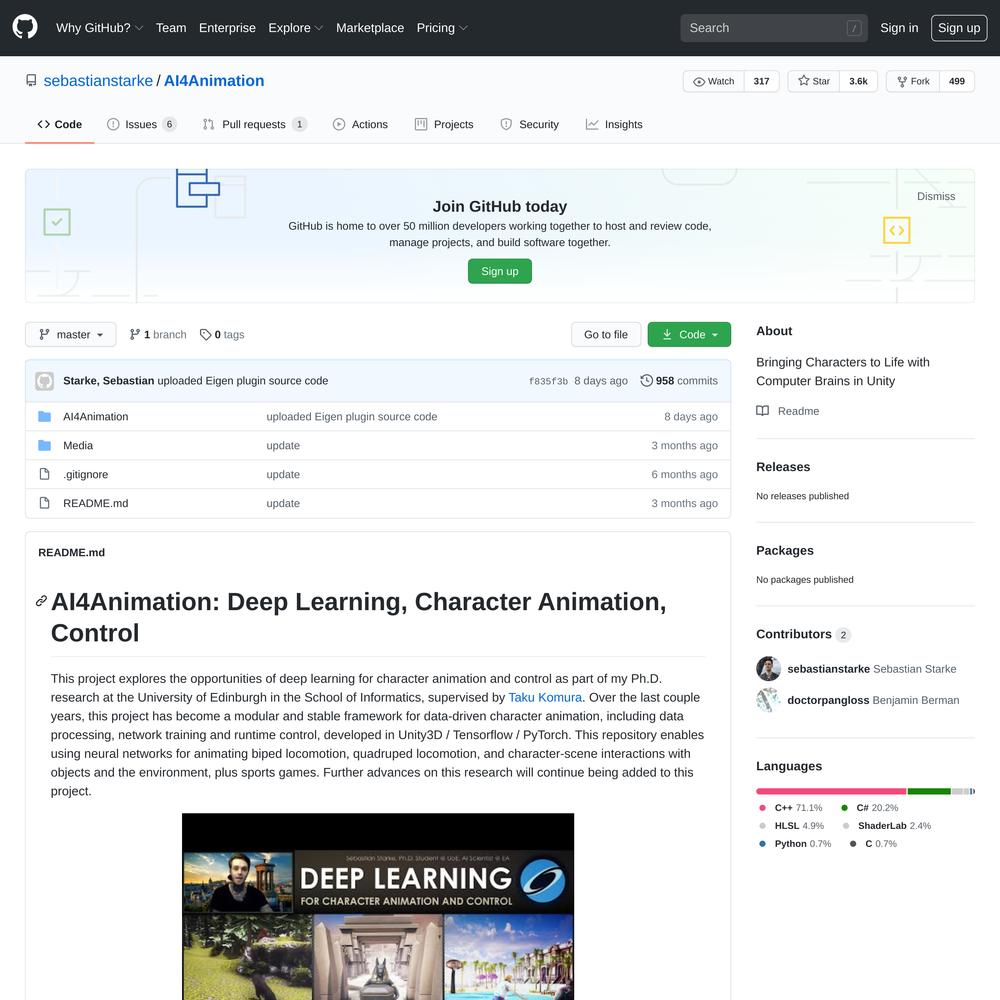Click the 3.6k stargazers count
This screenshot has height=1000, width=1000.
tap(858, 81)
